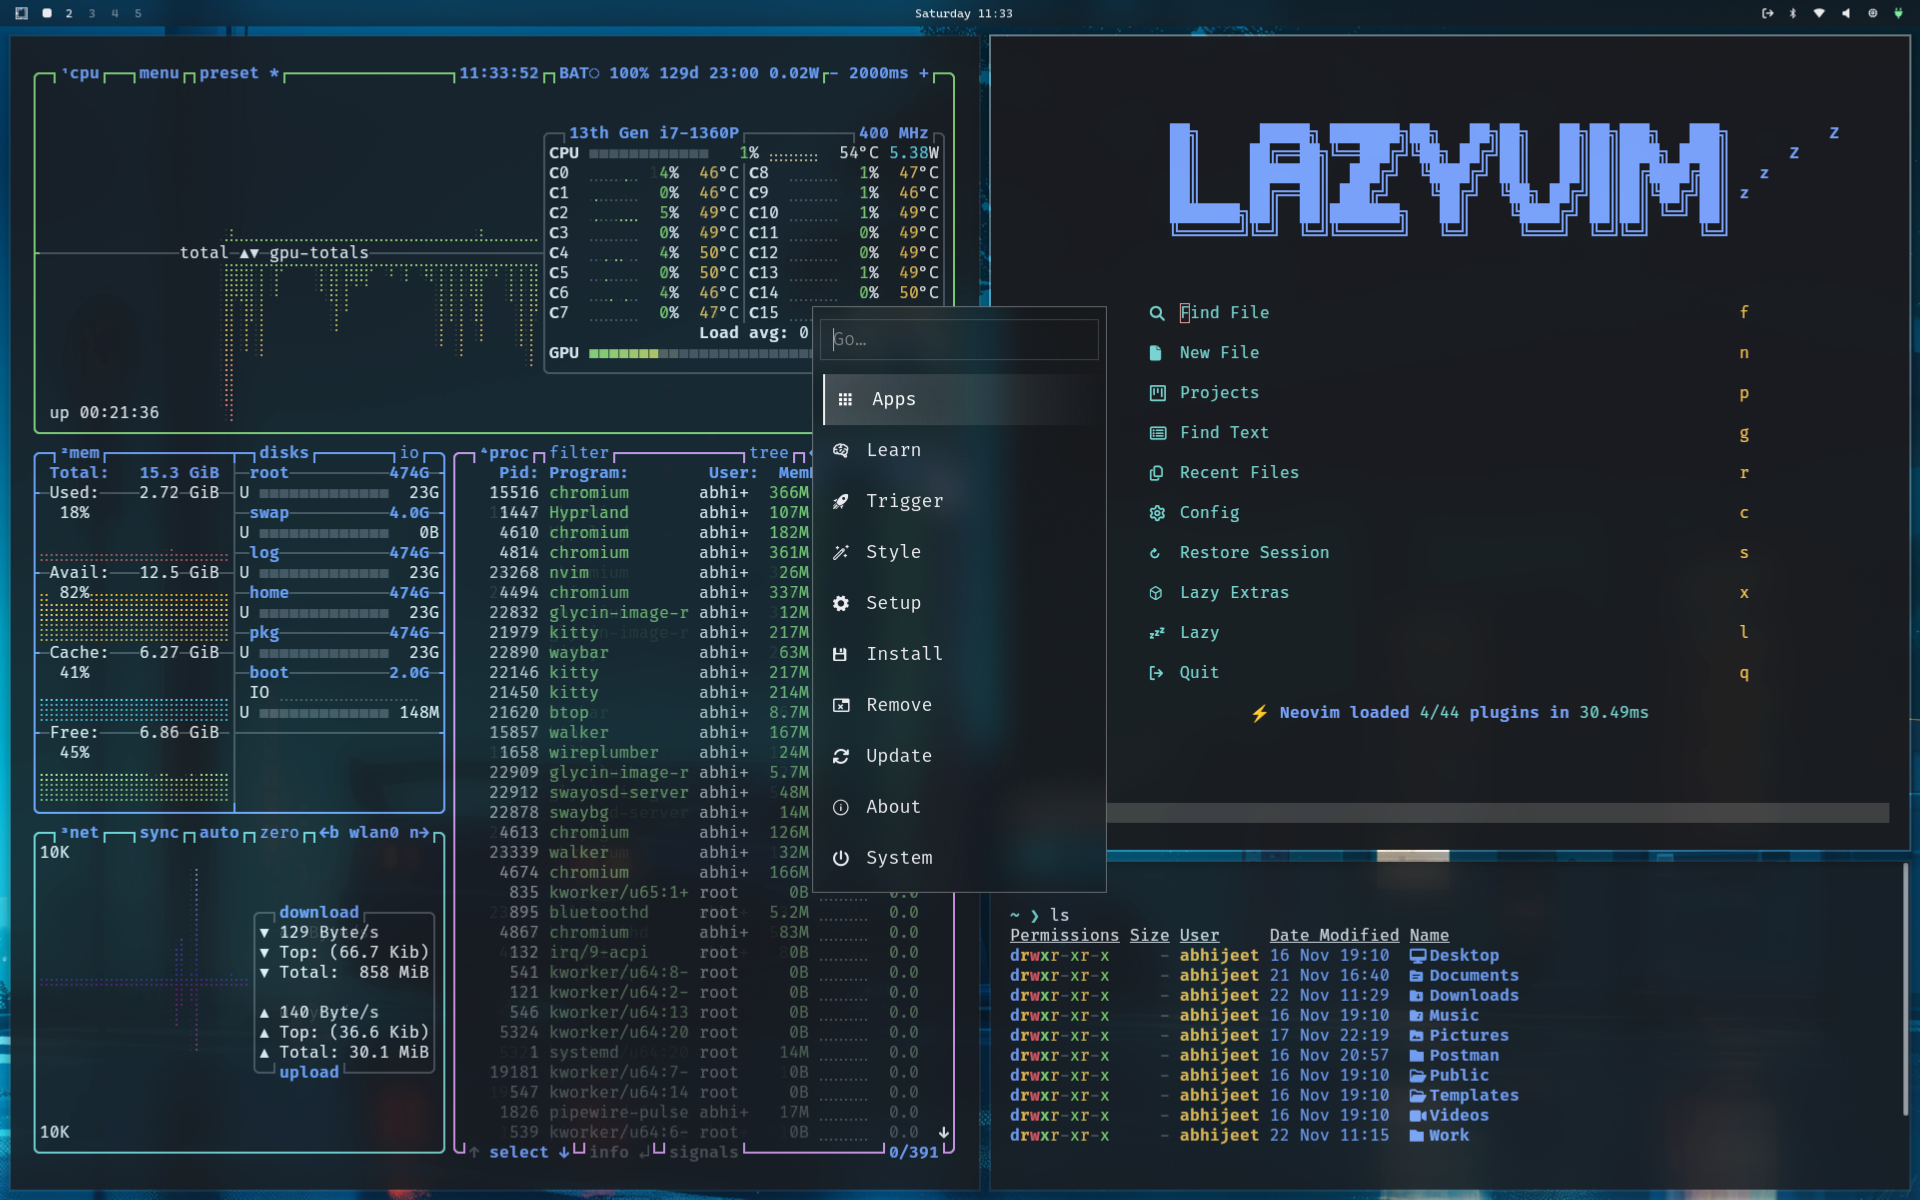Switch to workspace 2 in top bar
The width and height of the screenshot is (1920, 1200).
(69, 13)
